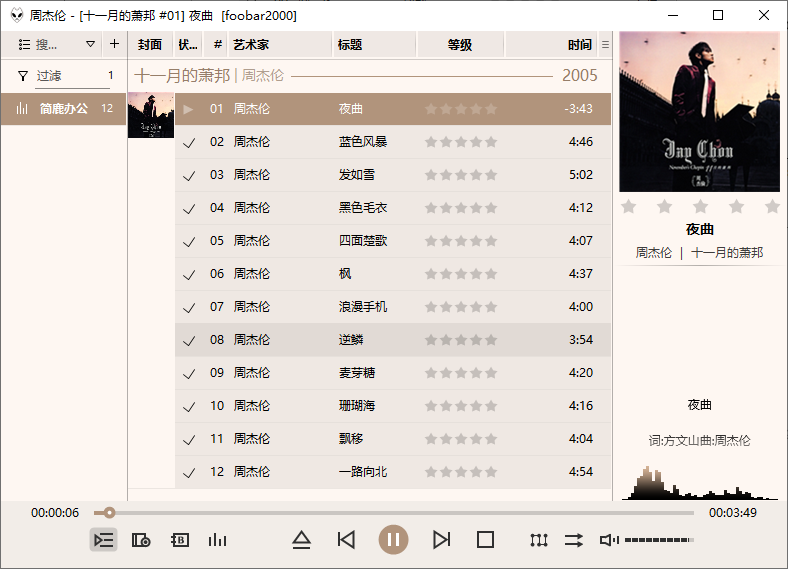Image resolution: width=788 pixels, height=569 pixels.
Task: Select track 08 逆鳞
Action: tap(393, 340)
